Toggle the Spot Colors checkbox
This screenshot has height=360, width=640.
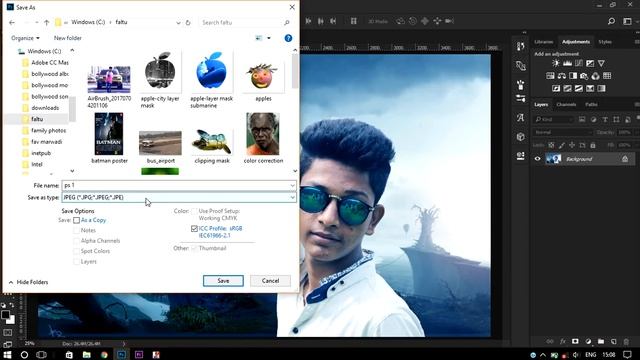(x=76, y=251)
